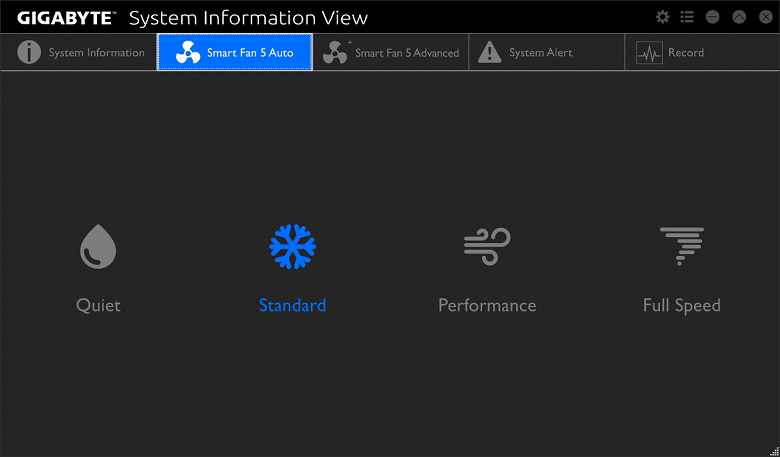
Task: Click the warning triangle System Alert icon
Action: point(489,53)
